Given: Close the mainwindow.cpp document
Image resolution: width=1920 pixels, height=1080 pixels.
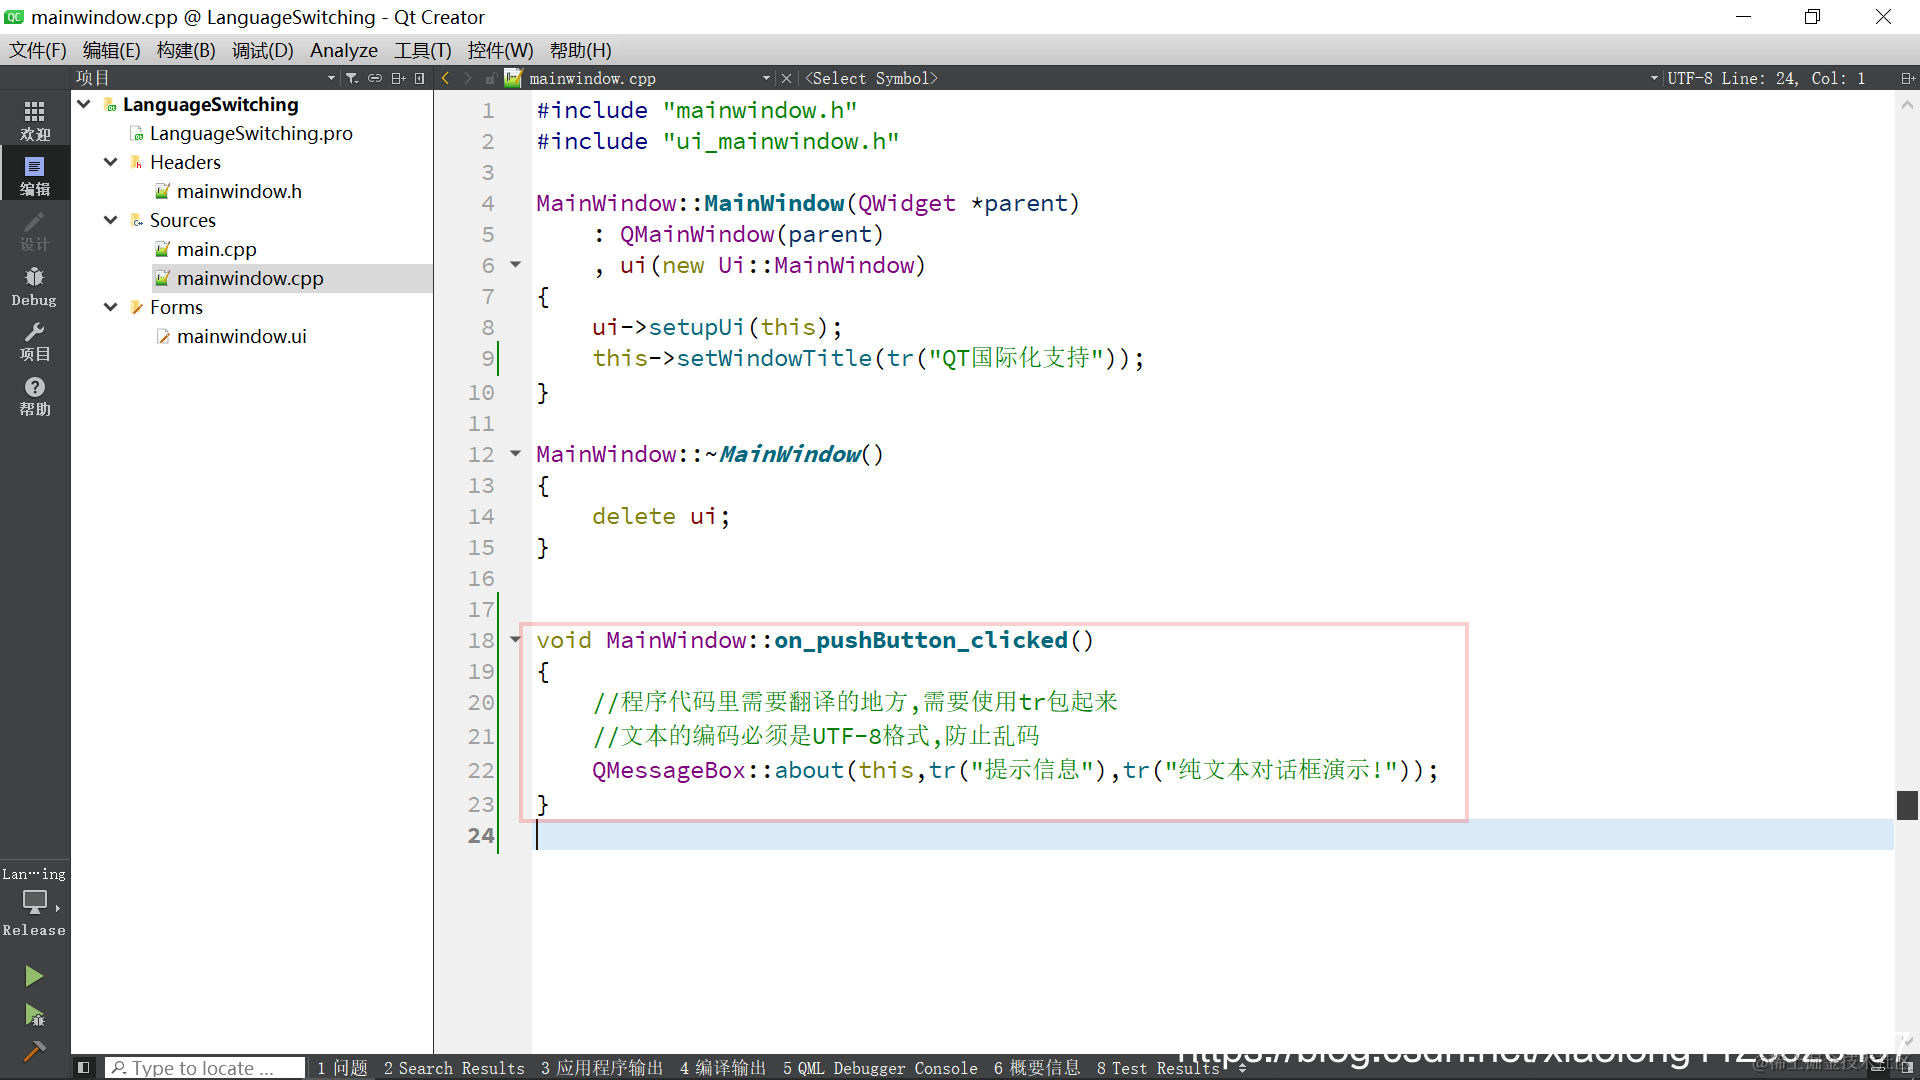Looking at the screenshot, I should tap(786, 78).
